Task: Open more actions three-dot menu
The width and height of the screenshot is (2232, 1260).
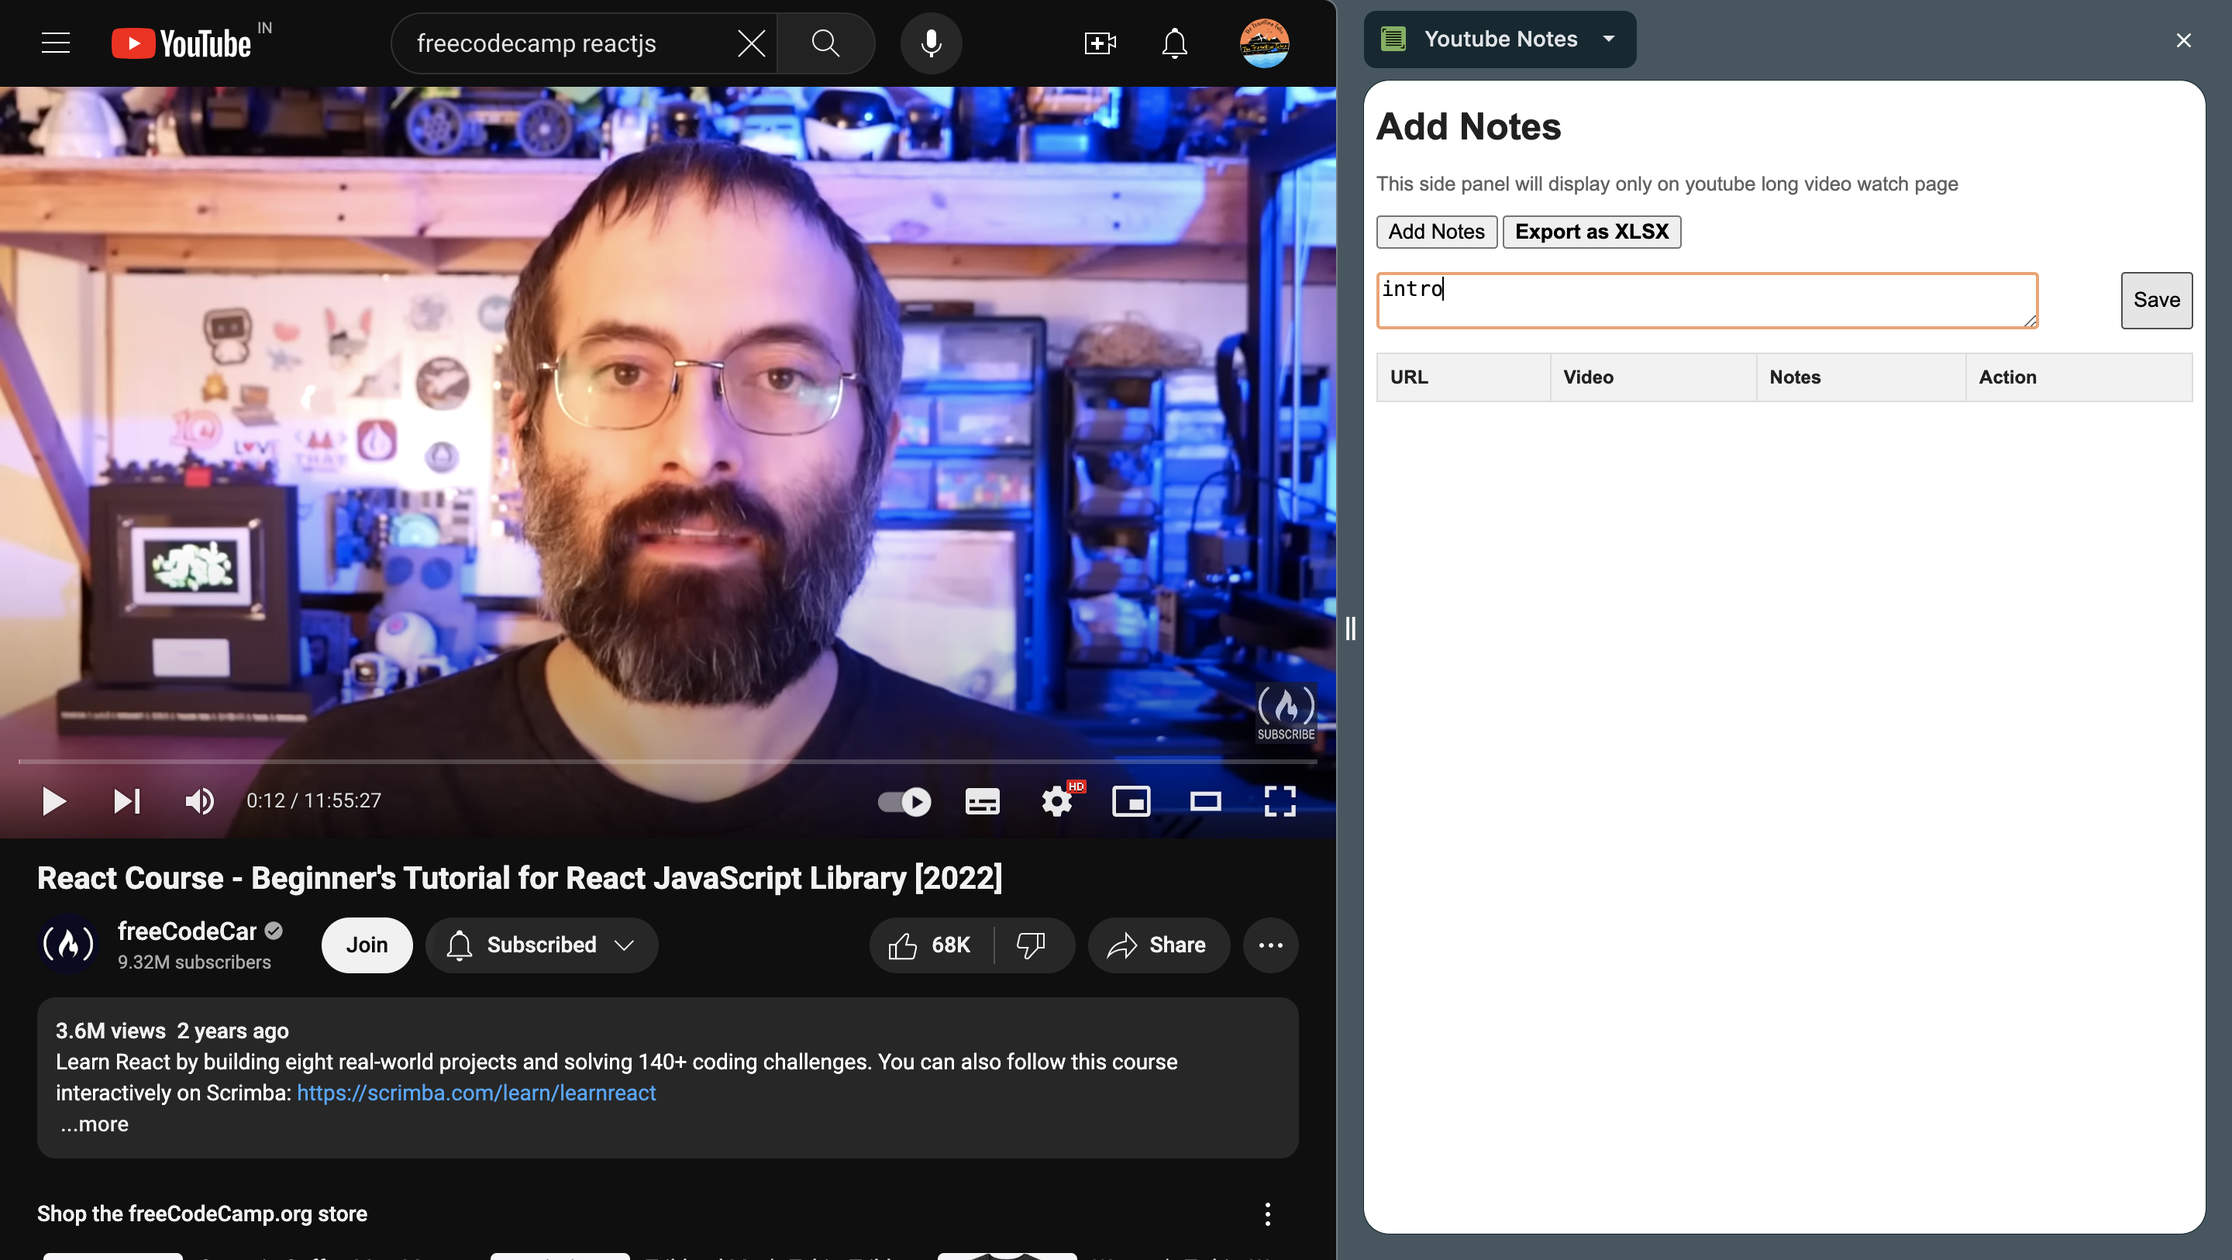Action: 1270,945
